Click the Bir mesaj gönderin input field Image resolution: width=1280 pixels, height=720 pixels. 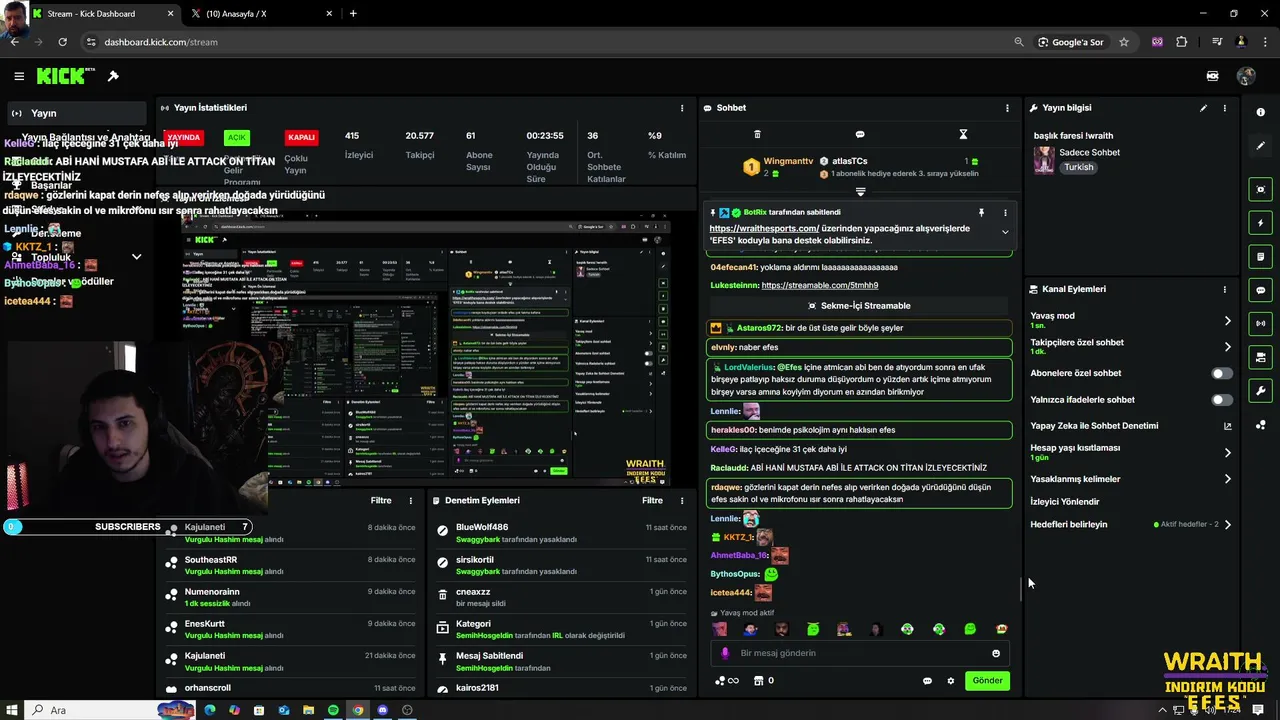[860, 653]
